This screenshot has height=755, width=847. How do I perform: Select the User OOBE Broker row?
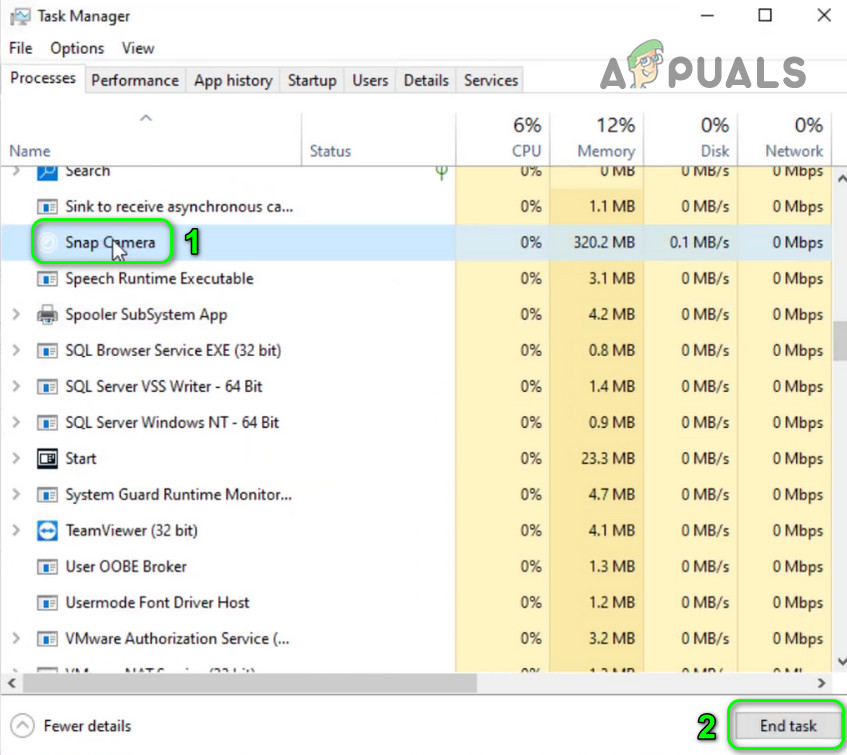pos(416,567)
